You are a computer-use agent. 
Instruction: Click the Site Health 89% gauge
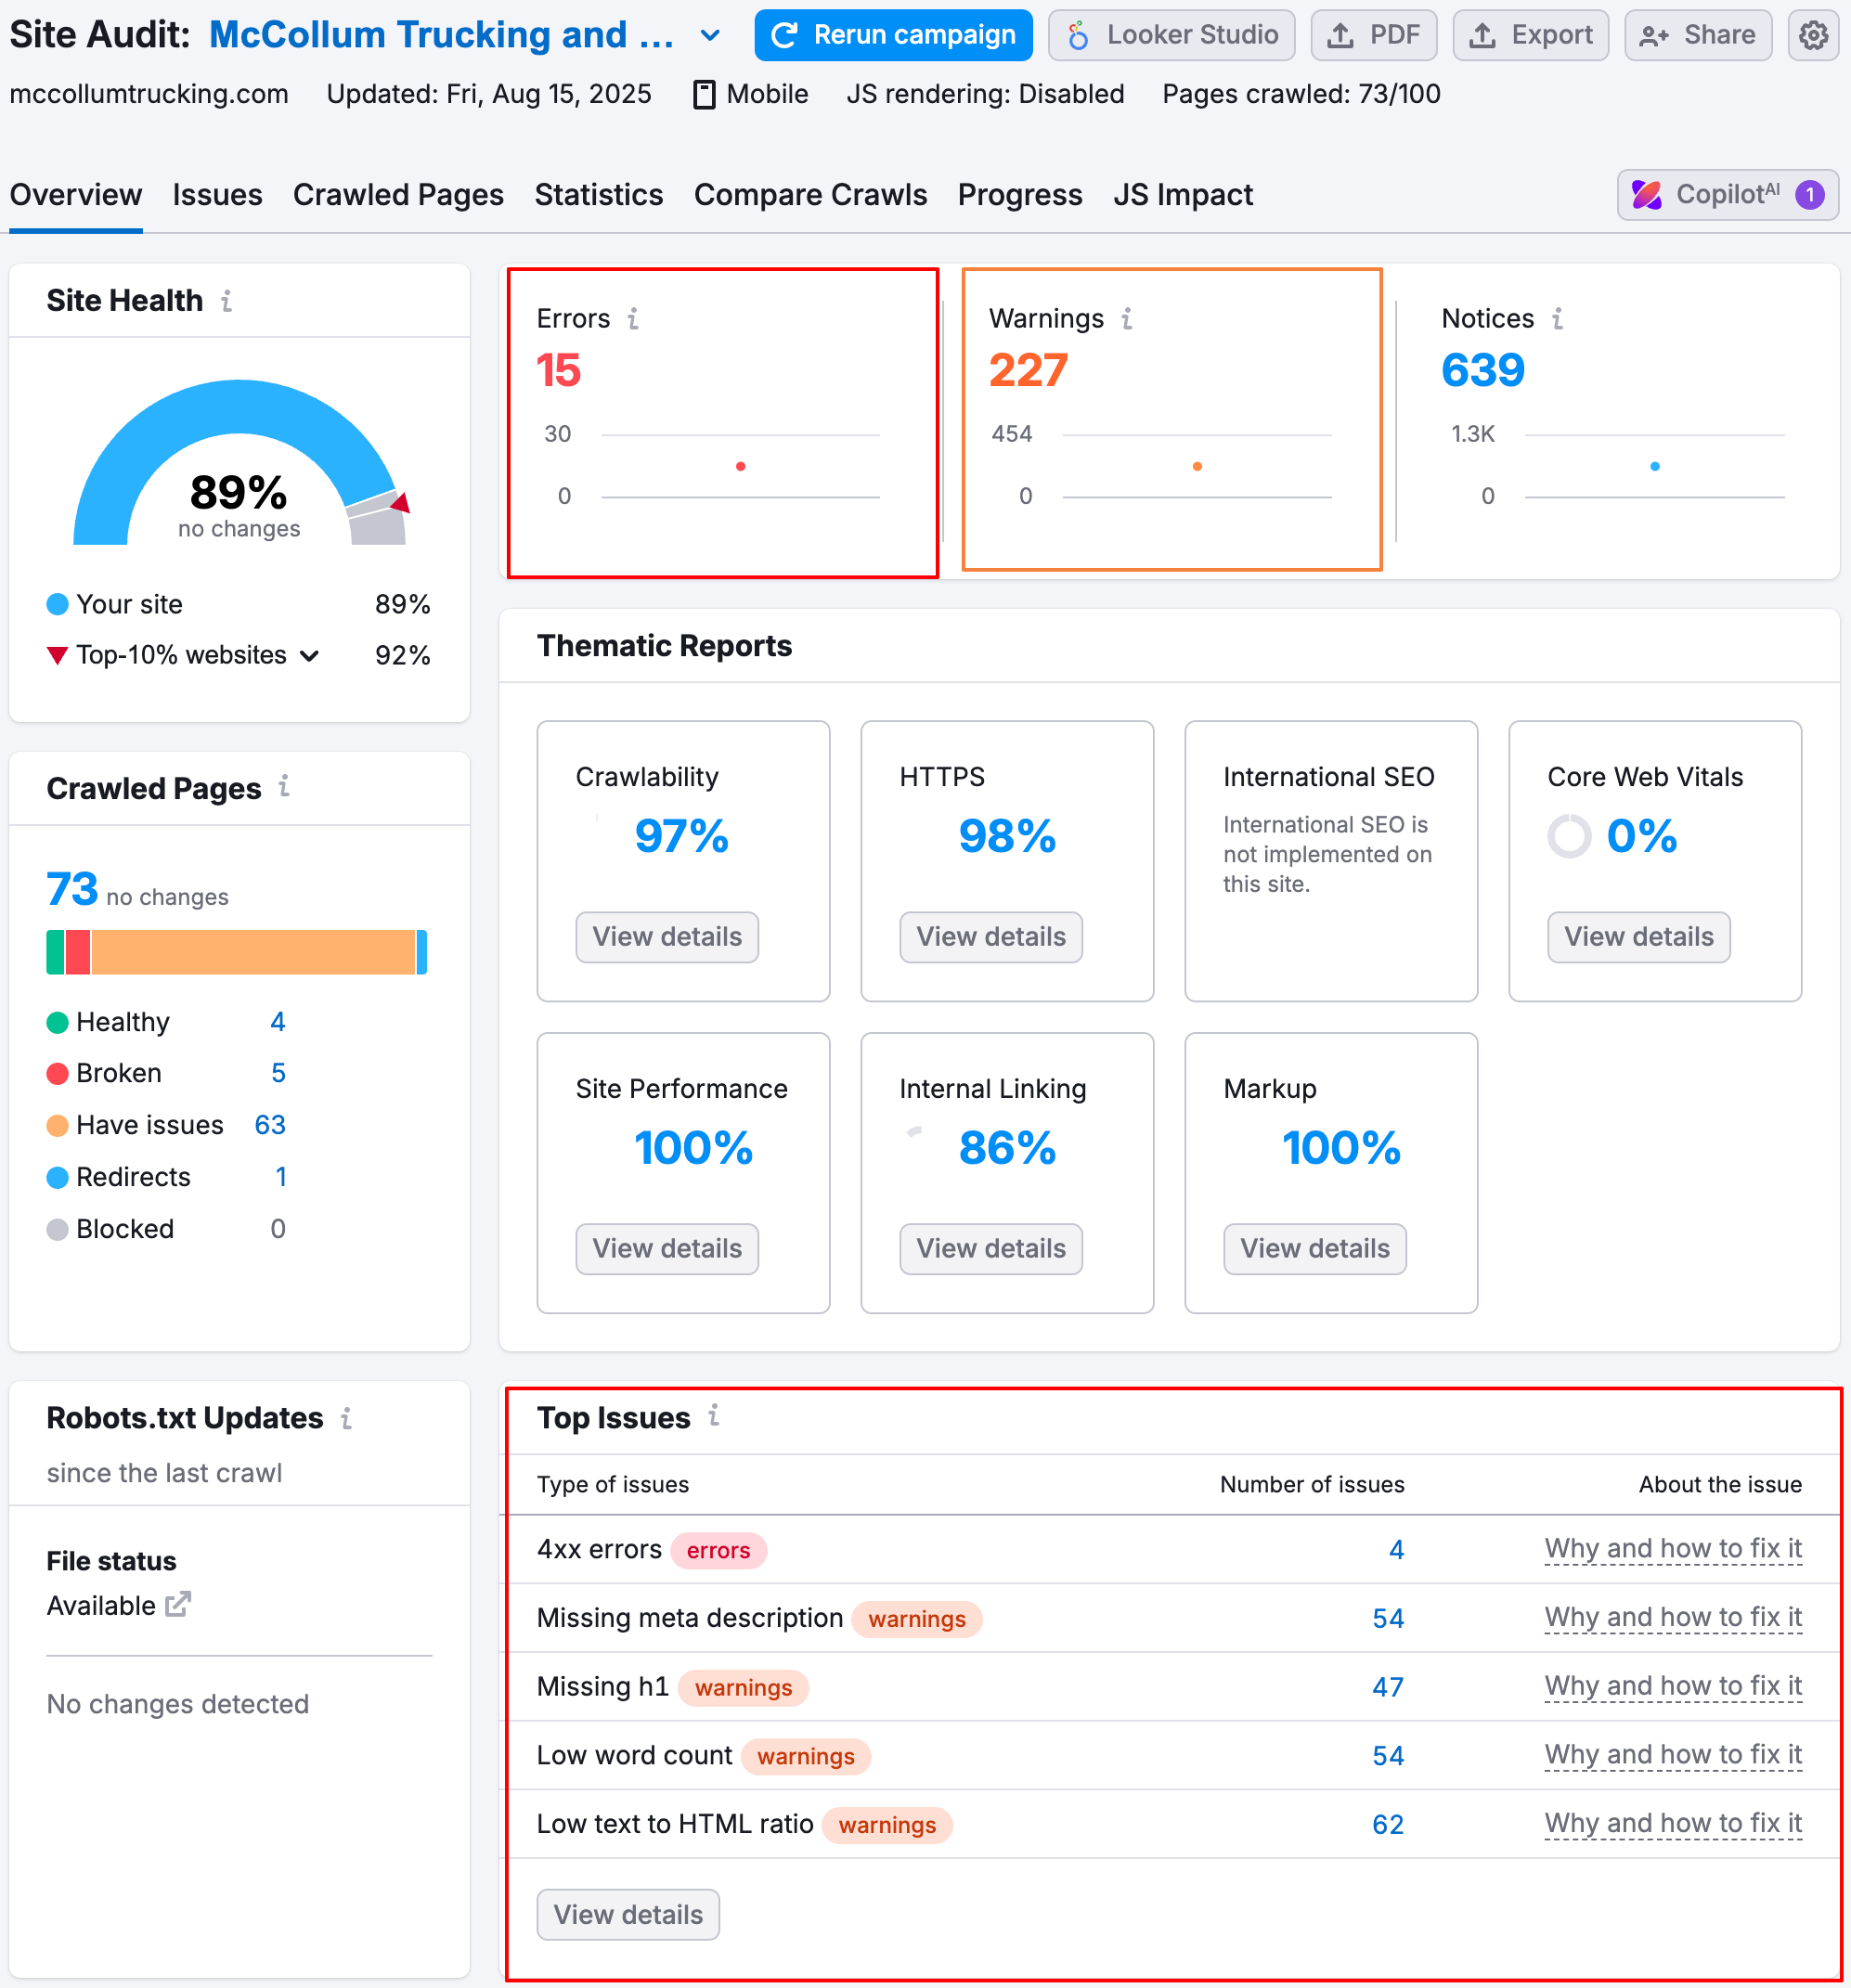pos(240,462)
